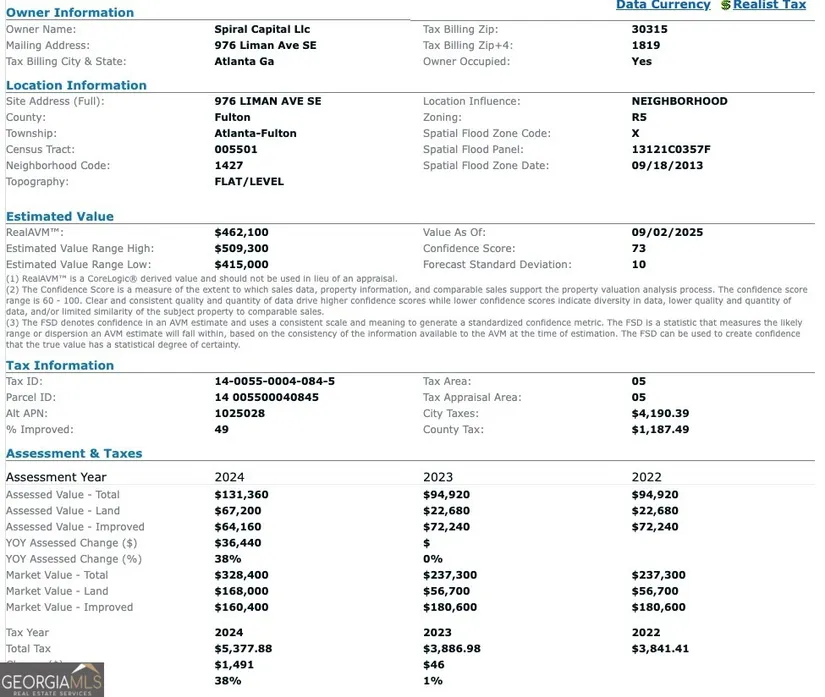Click the Owner Information section heading
This screenshot has width=825, height=697.
(x=70, y=13)
